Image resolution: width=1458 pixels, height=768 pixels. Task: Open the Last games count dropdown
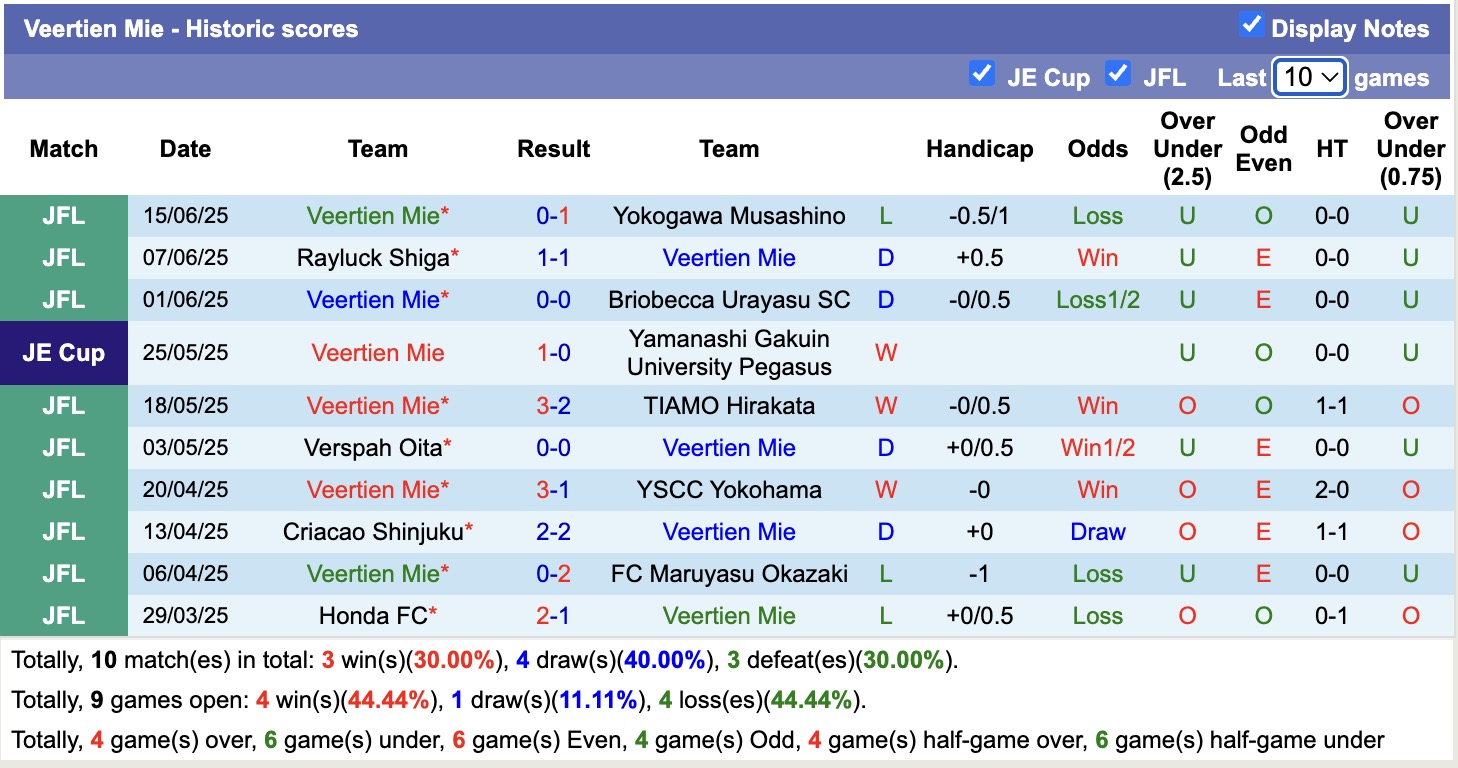(x=1309, y=77)
